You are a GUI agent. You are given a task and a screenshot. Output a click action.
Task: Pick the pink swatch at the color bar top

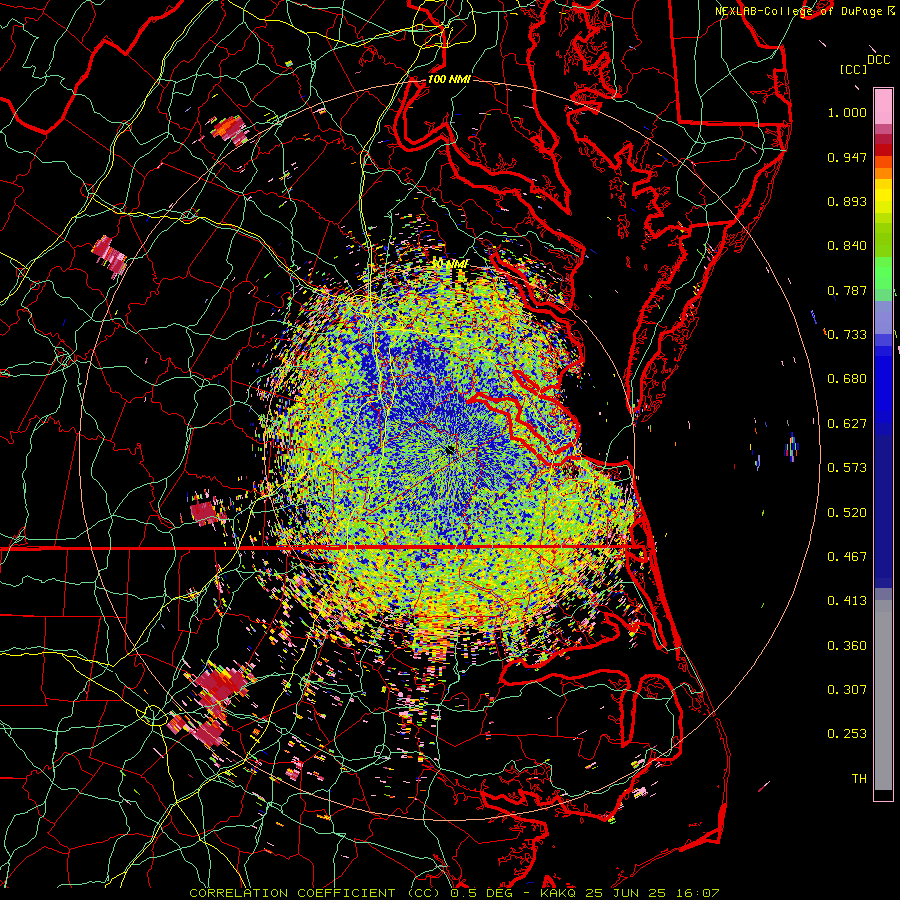883,106
